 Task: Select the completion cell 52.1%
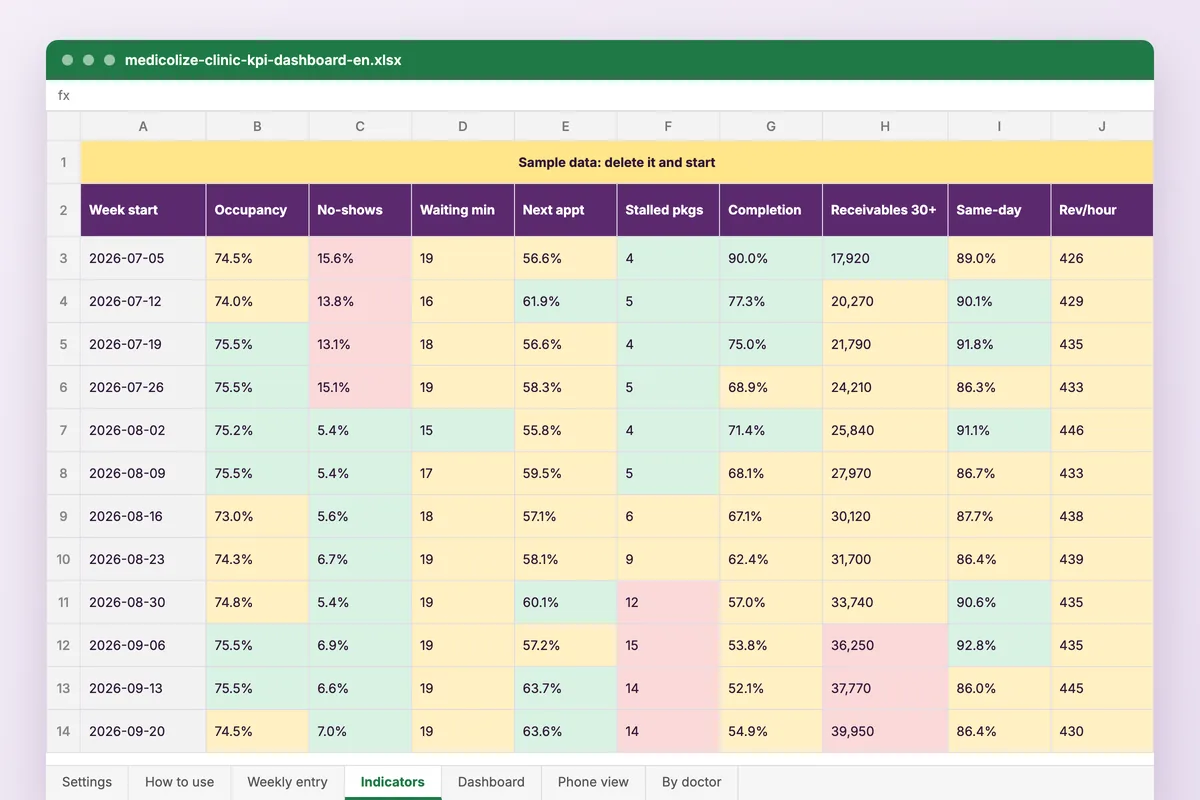pos(771,688)
